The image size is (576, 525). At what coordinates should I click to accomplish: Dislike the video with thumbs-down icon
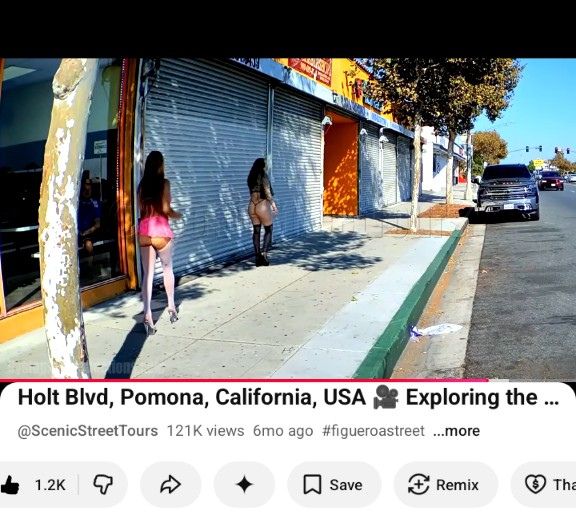[103, 485]
